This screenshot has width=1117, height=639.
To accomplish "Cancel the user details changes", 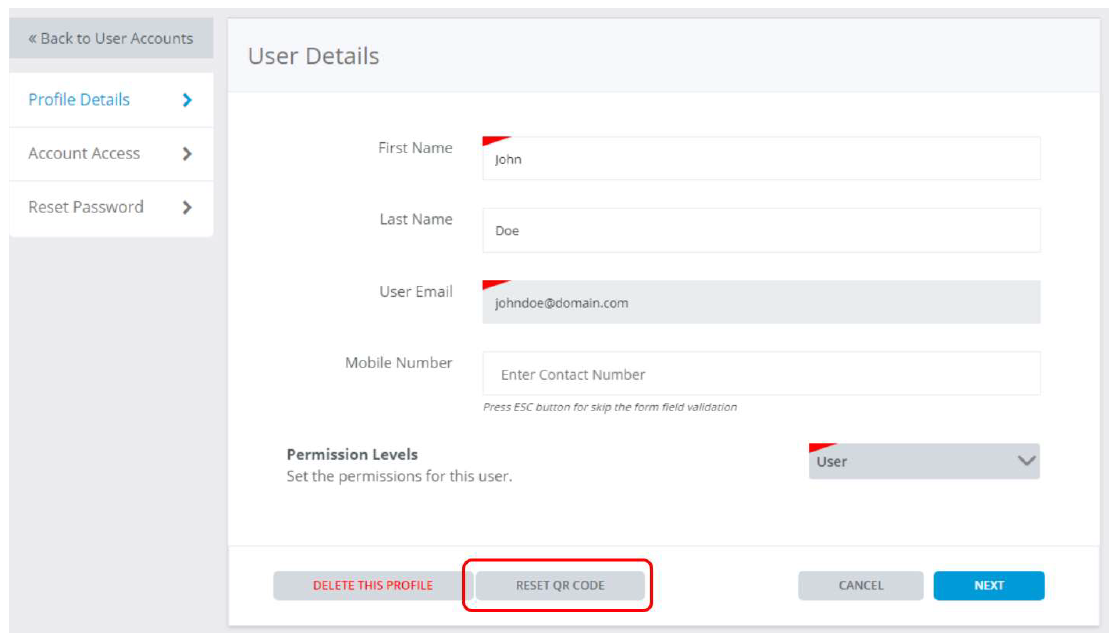I will coord(860,586).
